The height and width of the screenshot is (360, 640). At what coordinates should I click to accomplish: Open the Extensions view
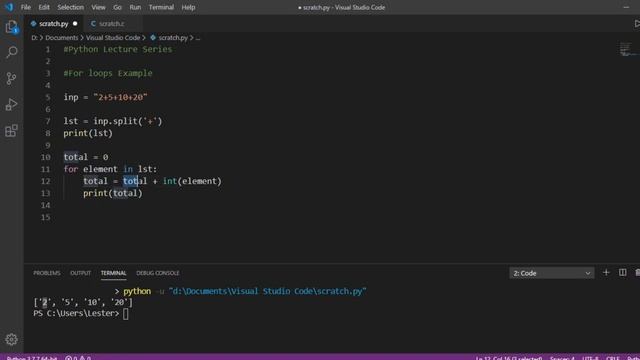pyautogui.click(x=11, y=131)
